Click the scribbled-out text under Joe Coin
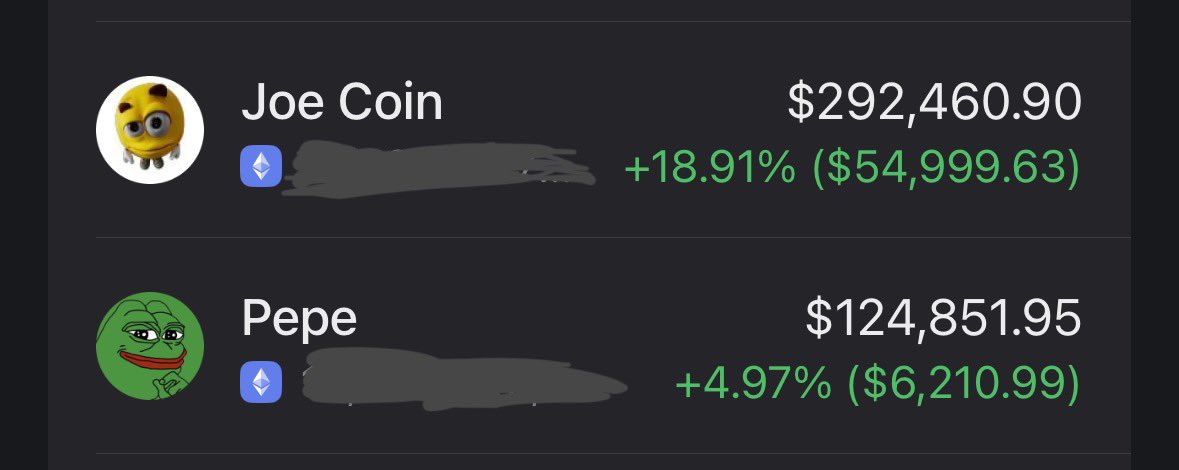The image size is (1179, 470). click(x=438, y=168)
